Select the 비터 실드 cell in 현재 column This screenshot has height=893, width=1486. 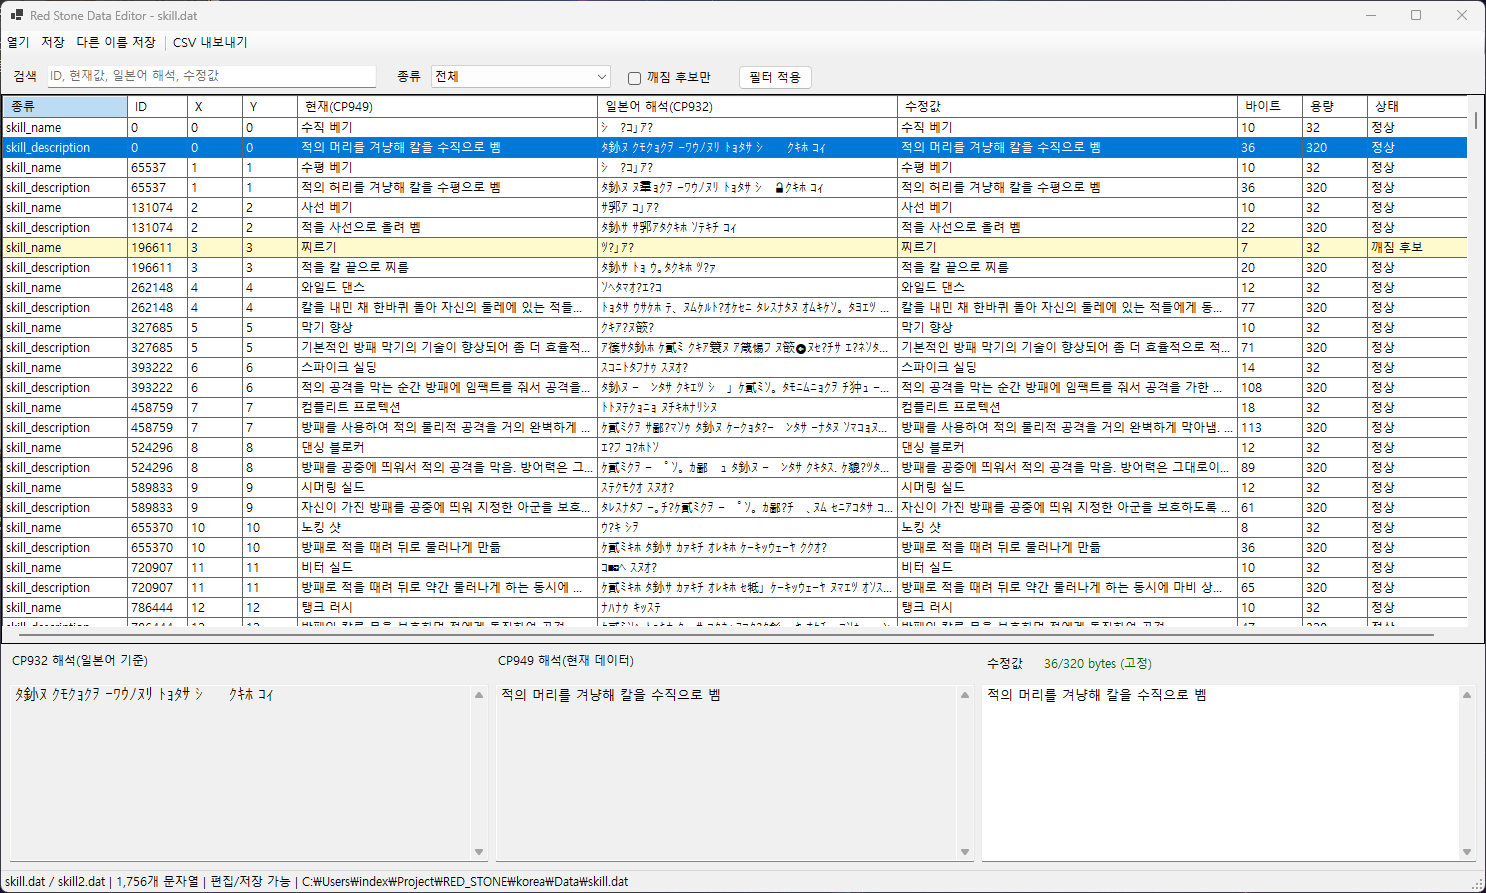click(448, 567)
